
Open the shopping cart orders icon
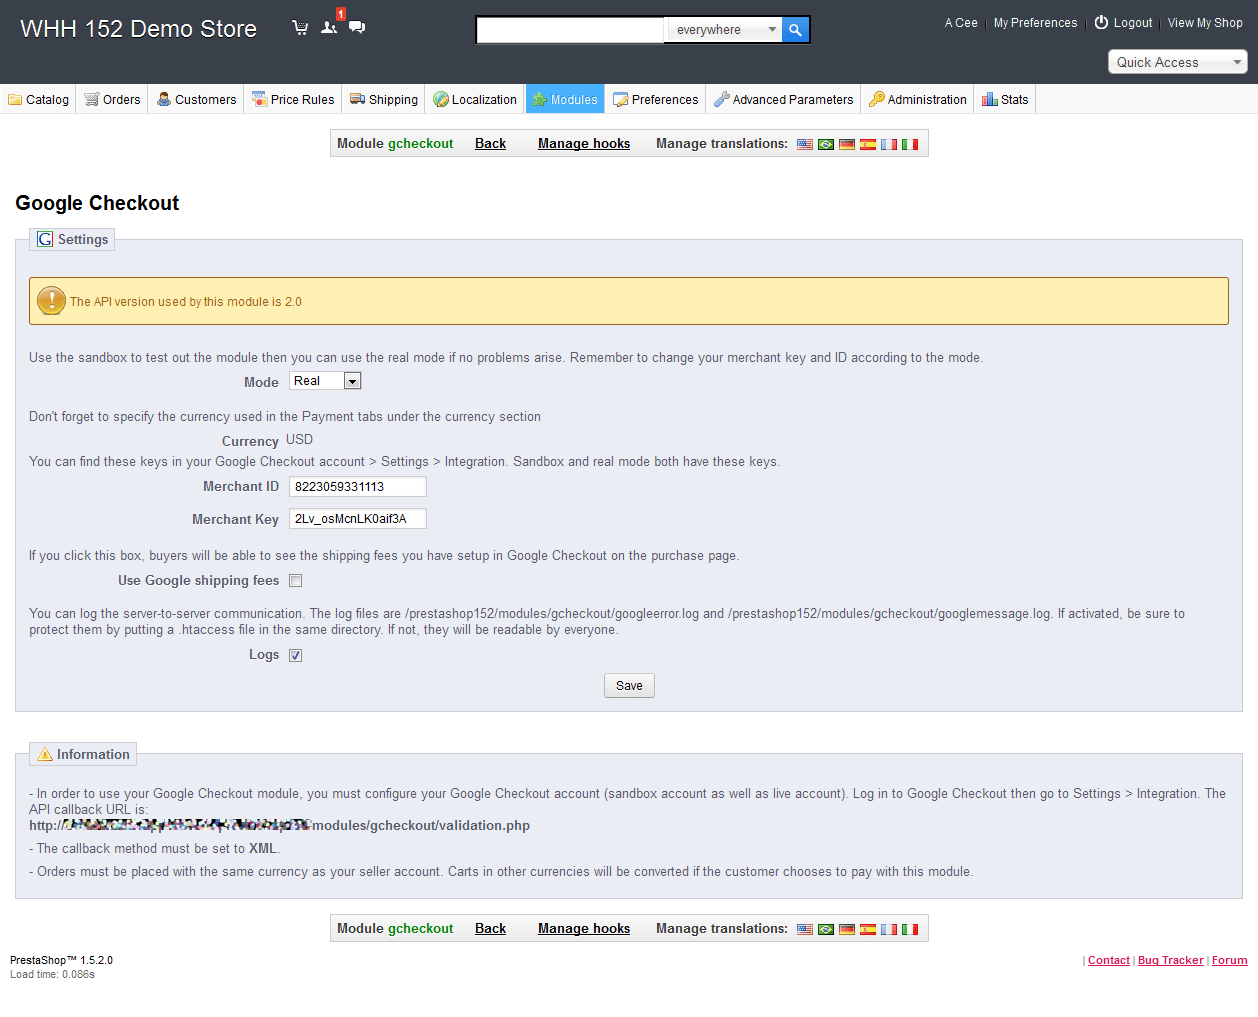point(300,28)
